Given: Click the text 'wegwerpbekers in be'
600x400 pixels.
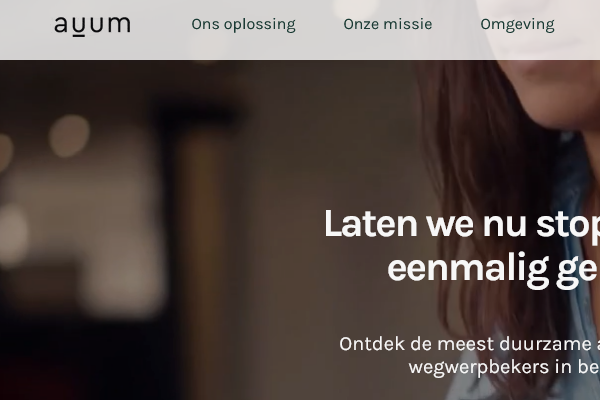Looking at the screenshot, I should [x=504, y=367].
